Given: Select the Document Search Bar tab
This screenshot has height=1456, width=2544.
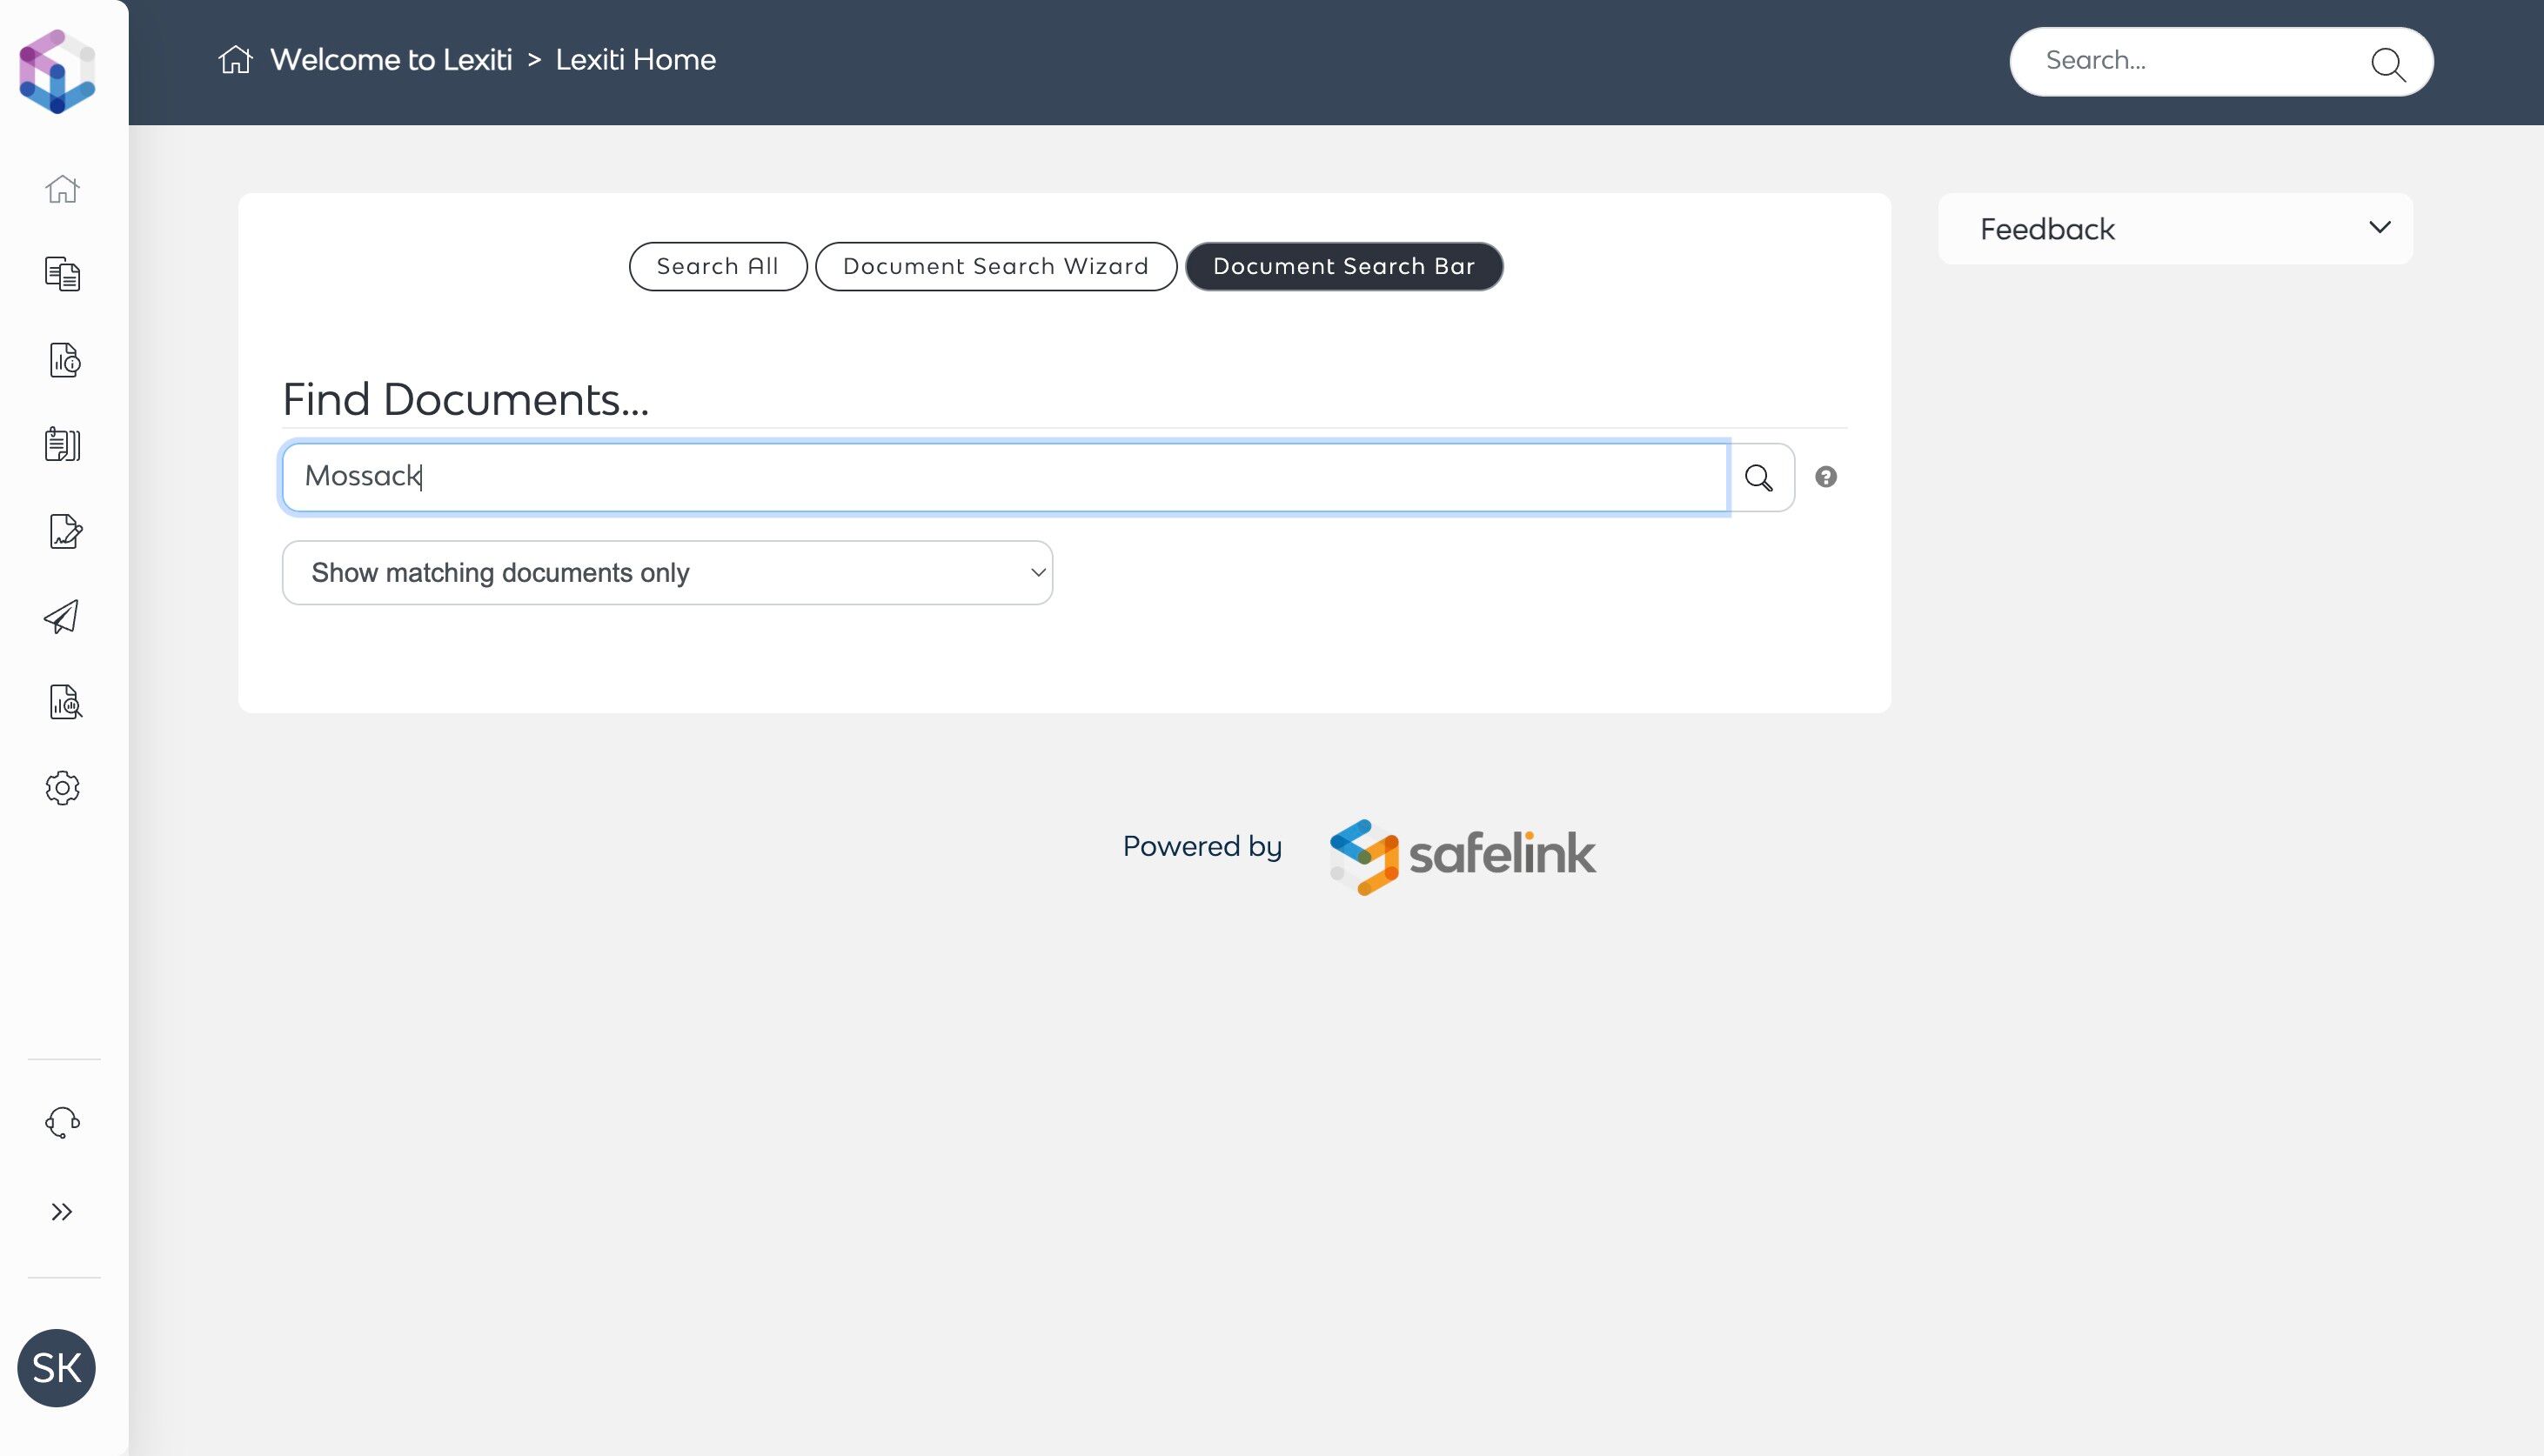Looking at the screenshot, I should pyautogui.click(x=1343, y=266).
